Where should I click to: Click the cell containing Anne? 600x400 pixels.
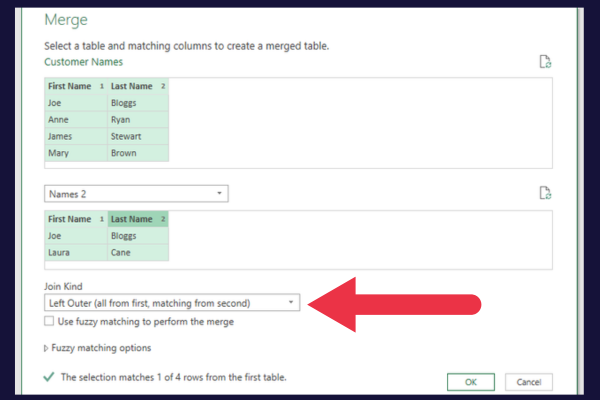(x=76, y=119)
